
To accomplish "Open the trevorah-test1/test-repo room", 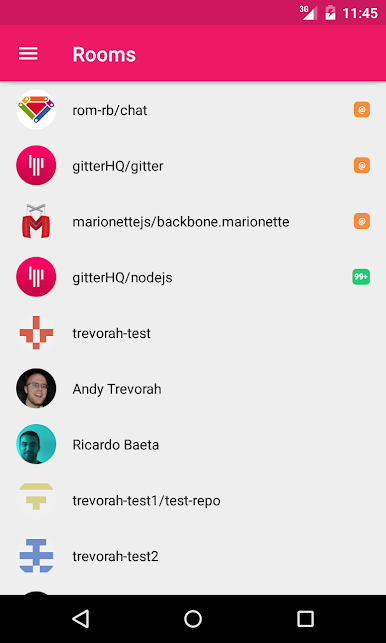I will 193,500.
